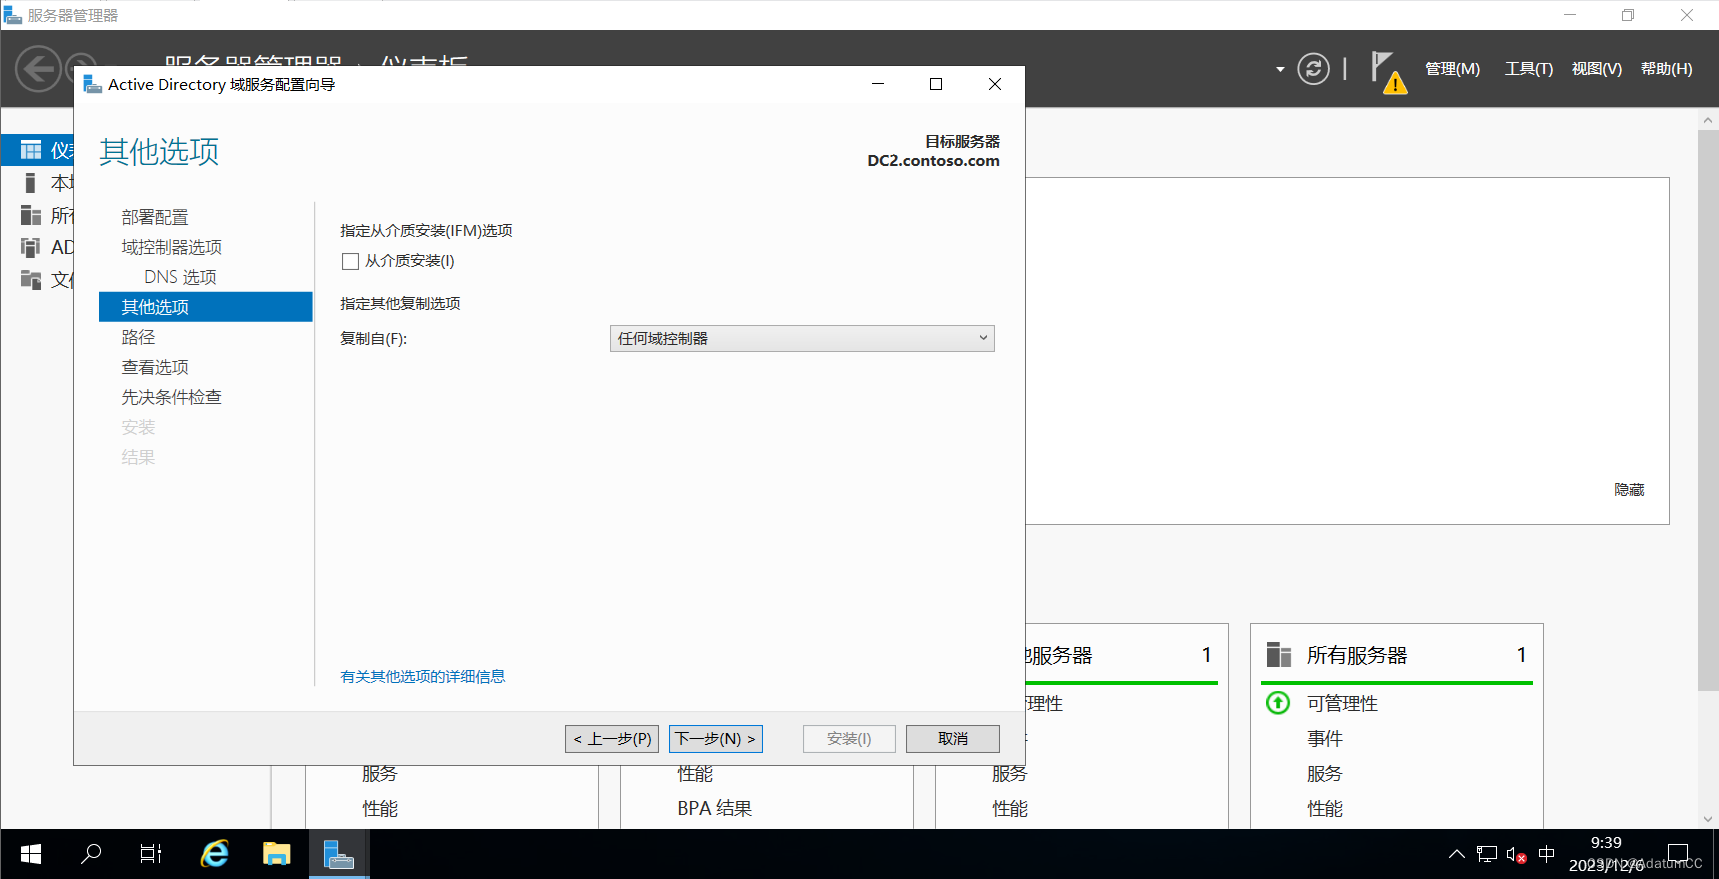Click the green manageability status icon

(1278, 703)
